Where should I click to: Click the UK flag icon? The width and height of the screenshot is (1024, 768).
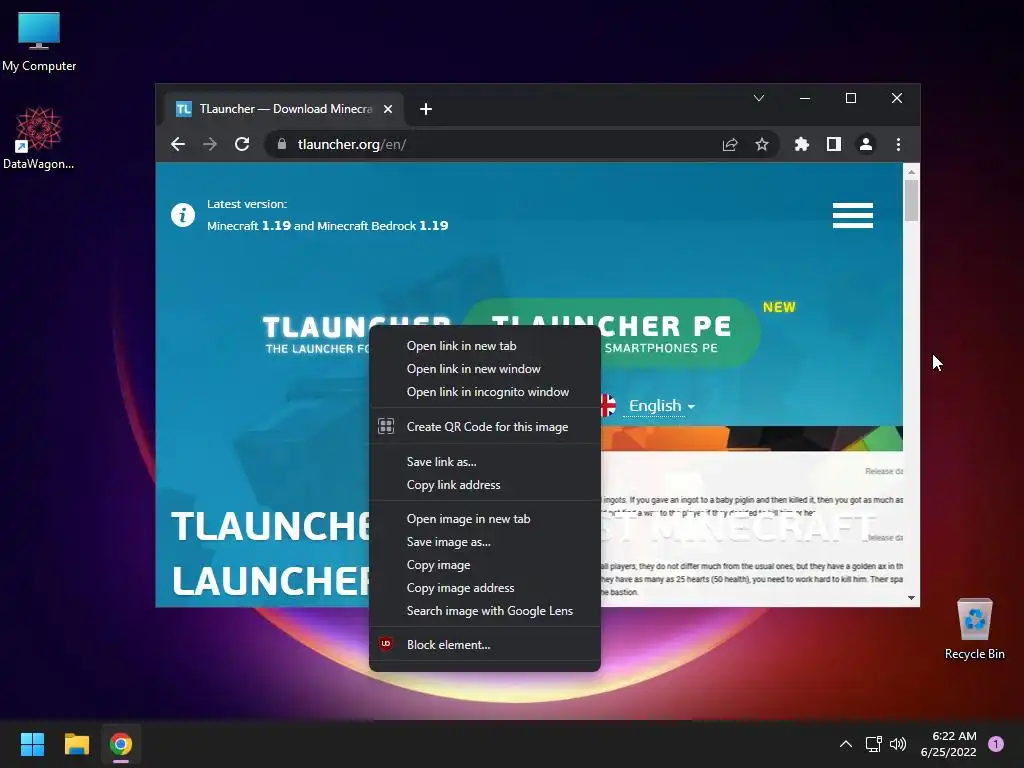coord(608,406)
